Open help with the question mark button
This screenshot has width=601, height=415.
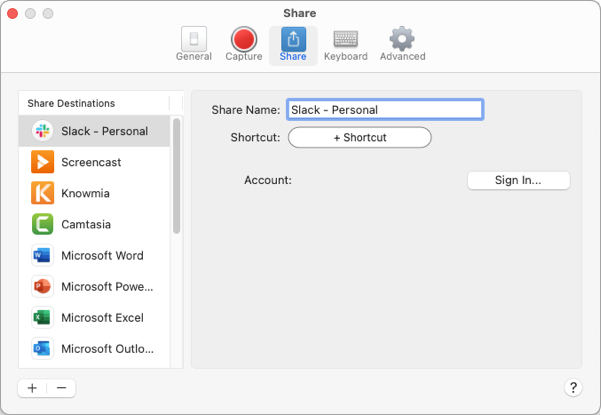[573, 387]
